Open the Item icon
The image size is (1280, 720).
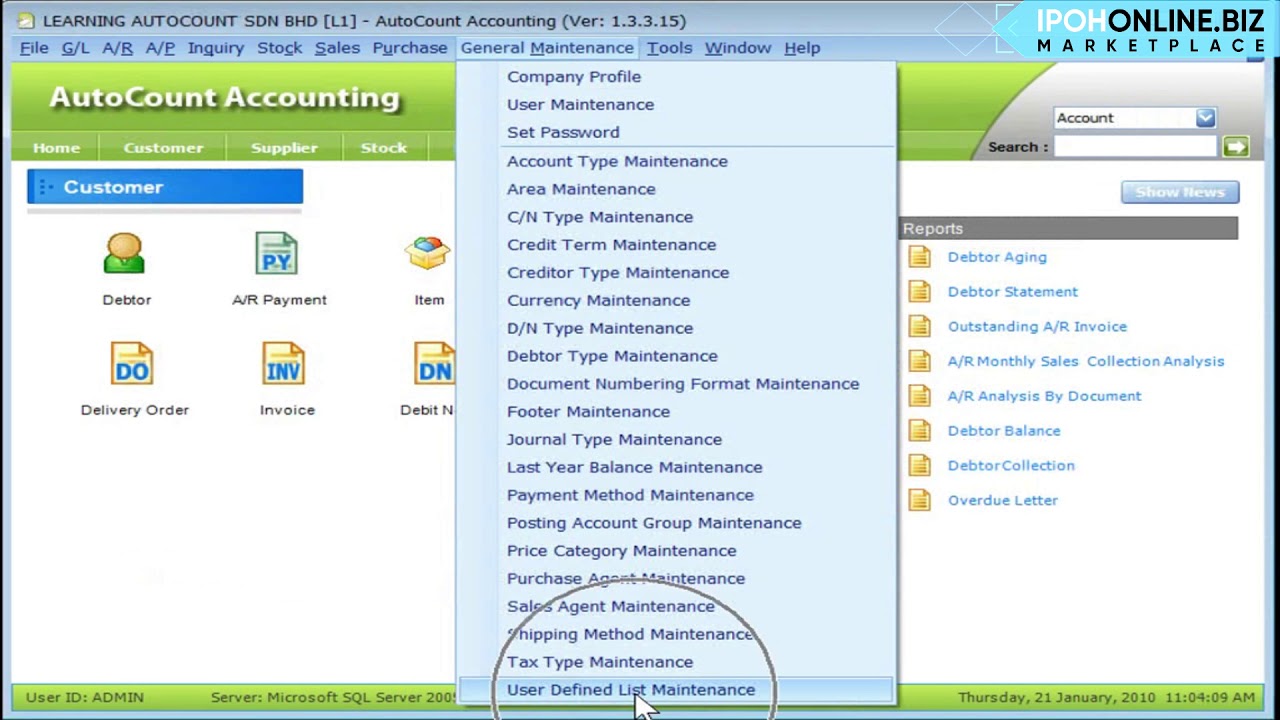pyautogui.click(x=428, y=254)
